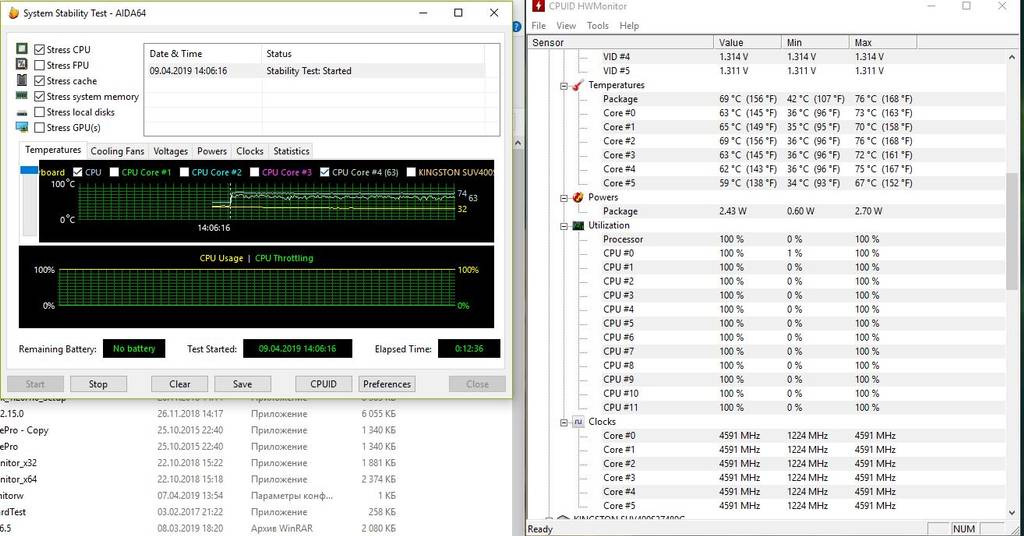The width and height of the screenshot is (1024, 536).
Task: Click the Date & Time column header
Action: pyautogui.click(x=202, y=54)
